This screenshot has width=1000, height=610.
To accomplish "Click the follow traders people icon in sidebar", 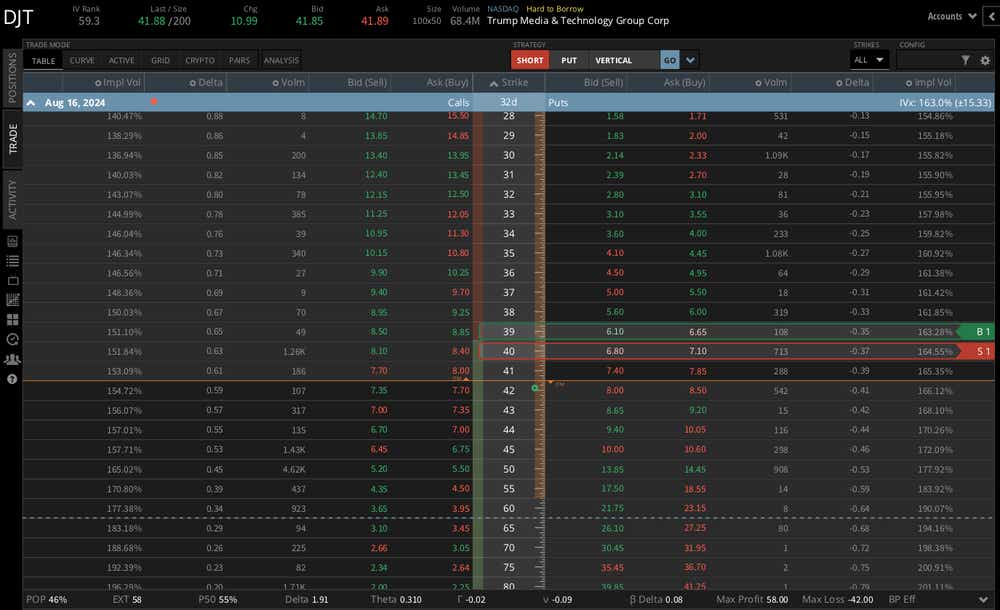I will pos(12,359).
